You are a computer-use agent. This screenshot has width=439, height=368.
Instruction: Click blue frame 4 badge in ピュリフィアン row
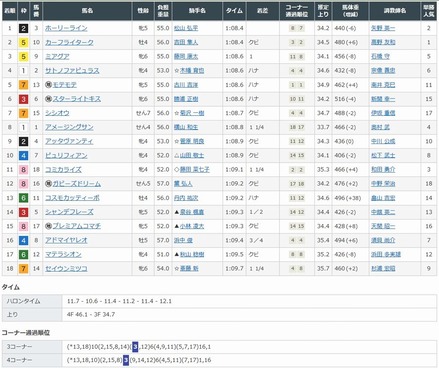point(23,156)
